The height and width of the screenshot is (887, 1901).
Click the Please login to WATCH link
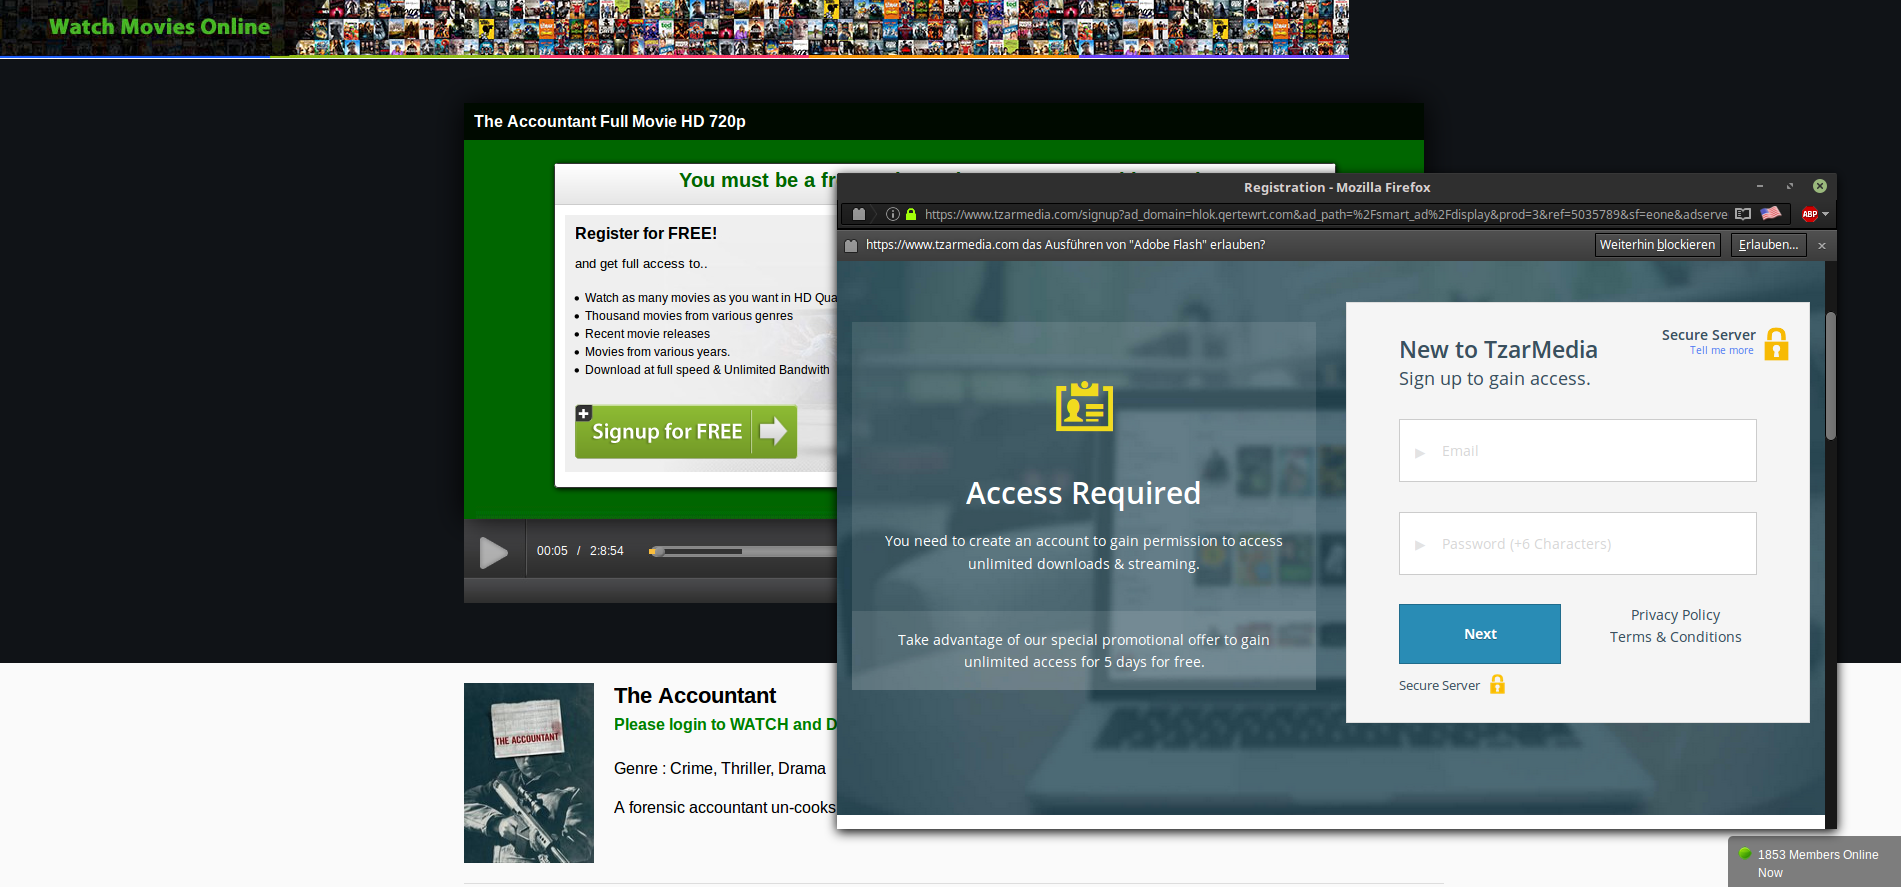click(x=725, y=724)
